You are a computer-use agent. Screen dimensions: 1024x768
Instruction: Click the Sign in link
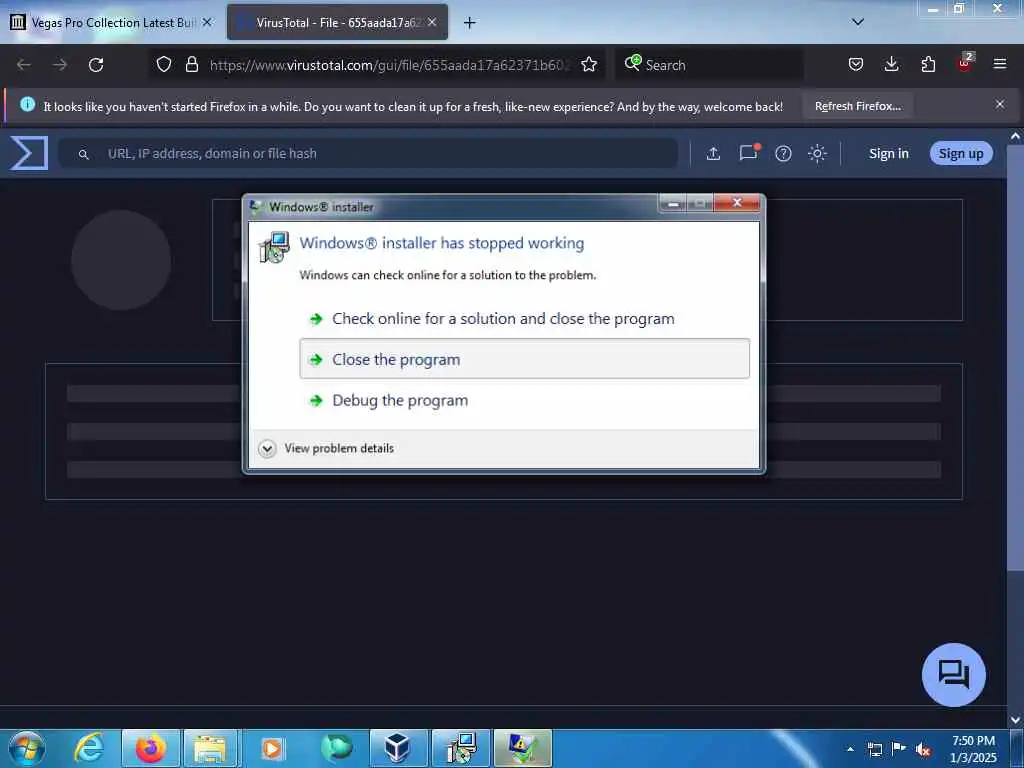pos(888,153)
